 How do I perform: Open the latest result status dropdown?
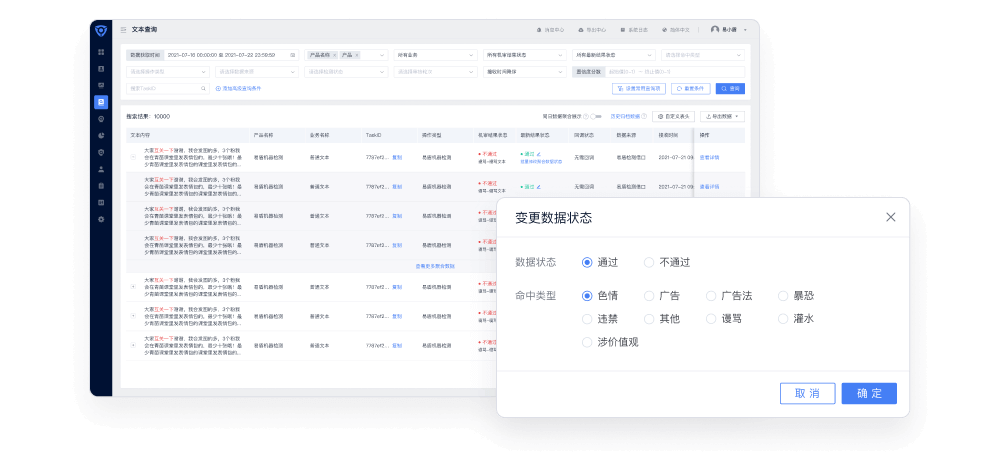614,56
